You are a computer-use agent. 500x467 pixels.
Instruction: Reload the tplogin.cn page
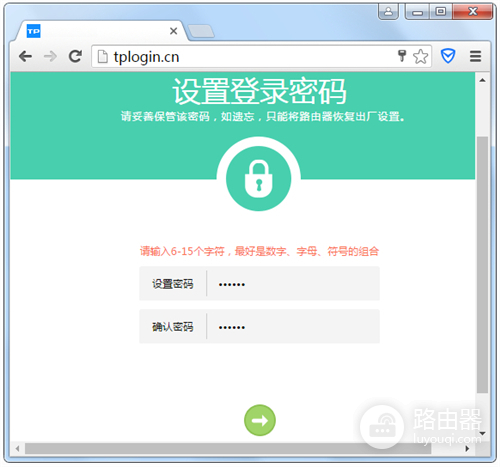point(75,56)
